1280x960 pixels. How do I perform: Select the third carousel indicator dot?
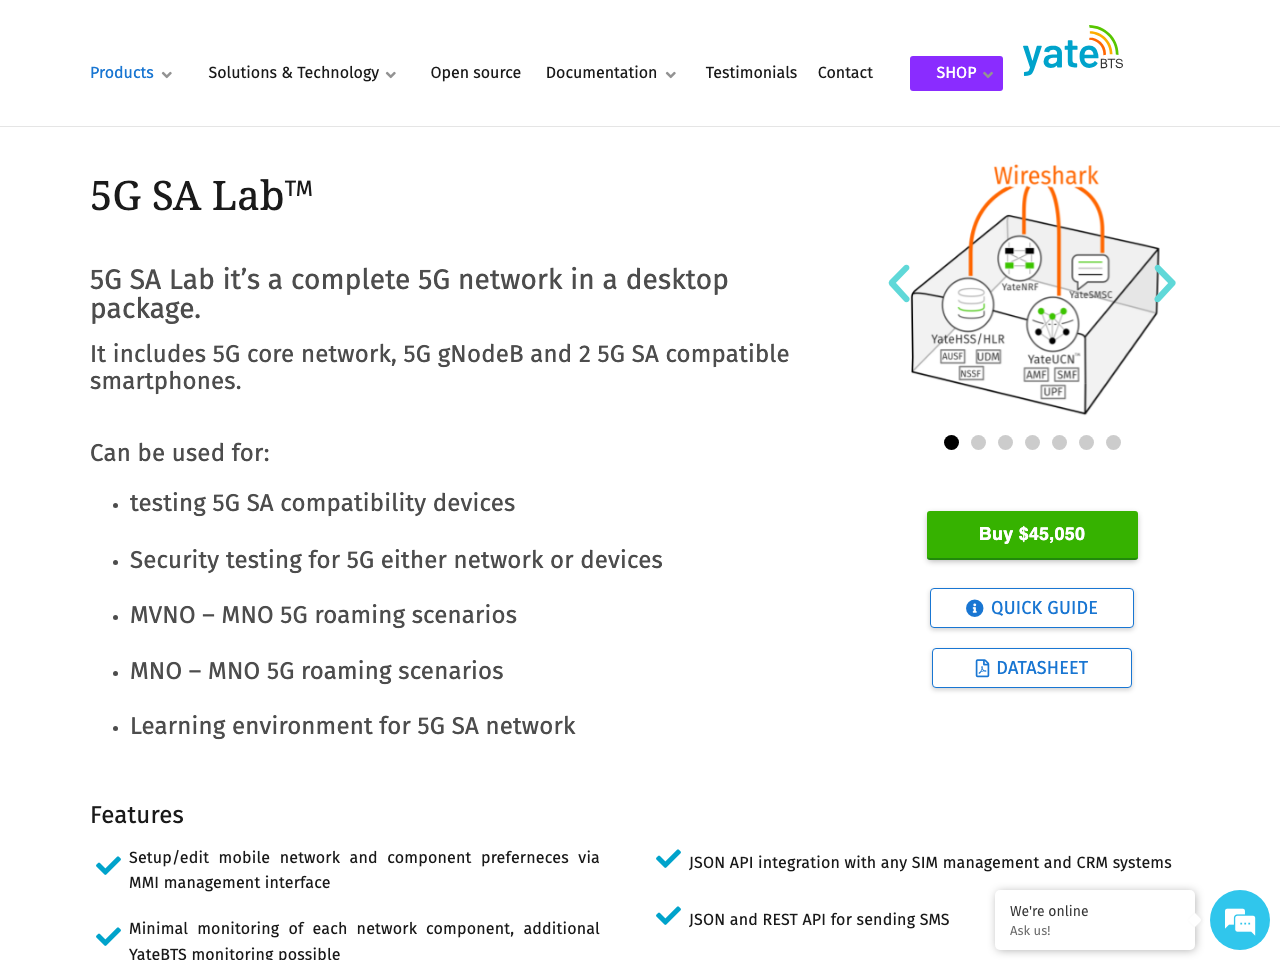[1005, 442]
